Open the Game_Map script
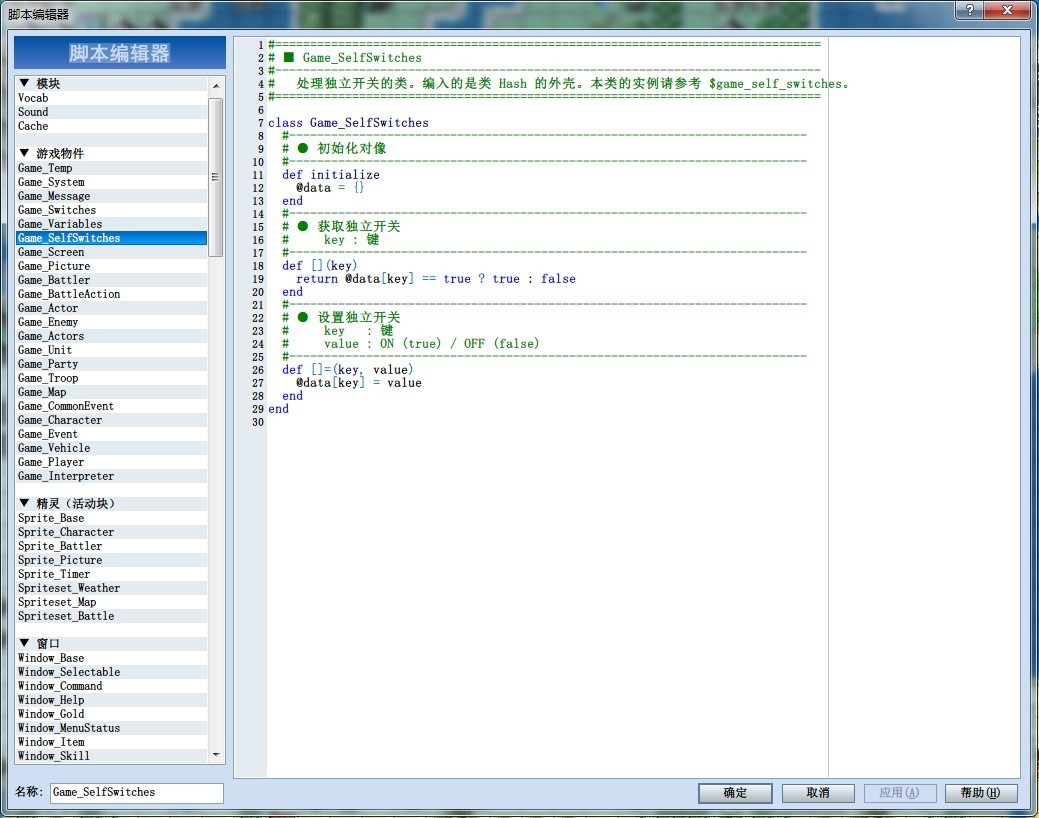Image resolution: width=1039 pixels, height=818 pixels. pyautogui.click(x=111, y=392)
